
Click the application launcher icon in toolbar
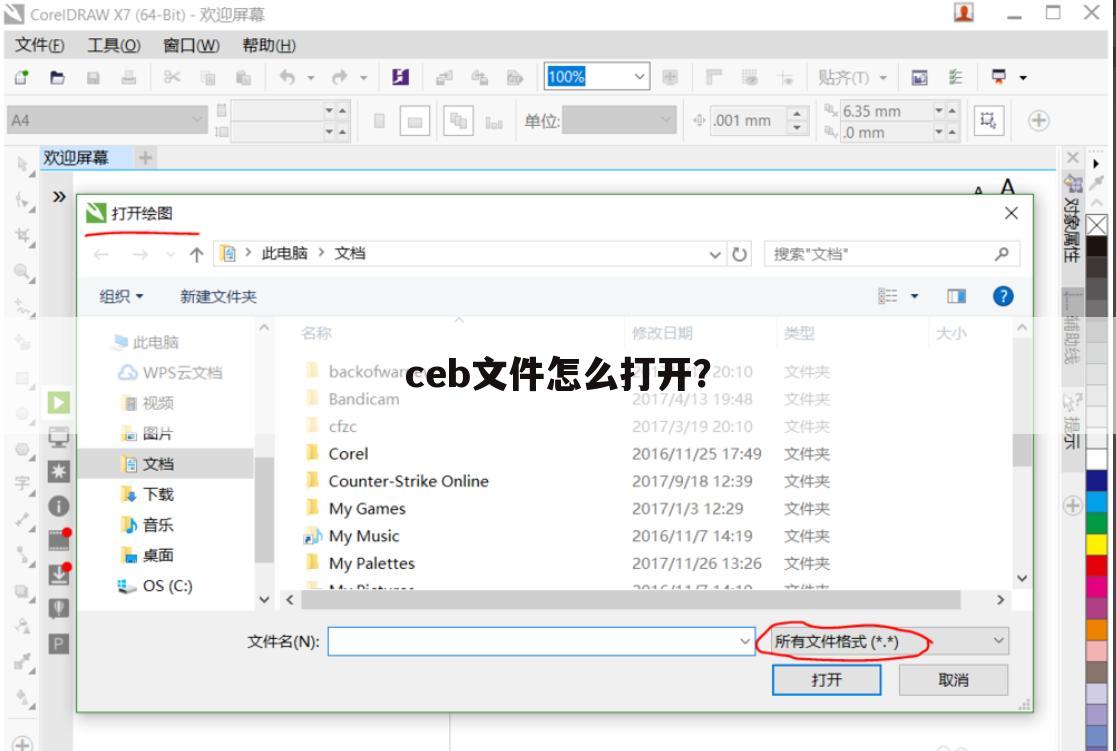tap(999, 77)
